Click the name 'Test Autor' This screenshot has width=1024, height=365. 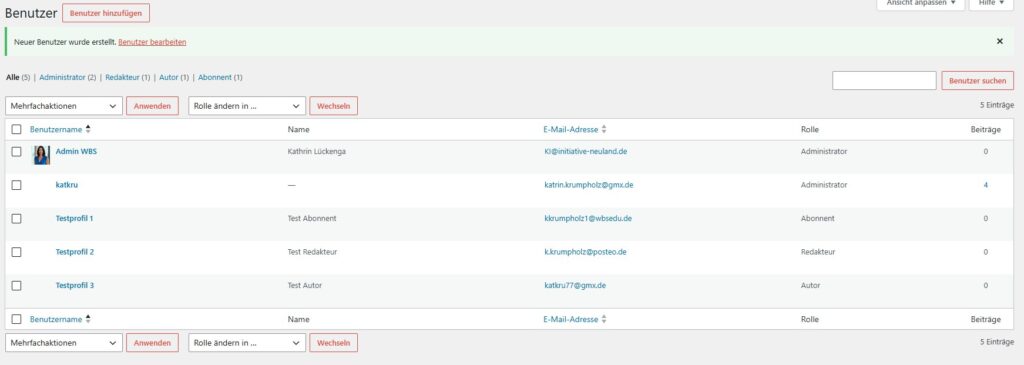pos(304,285)
